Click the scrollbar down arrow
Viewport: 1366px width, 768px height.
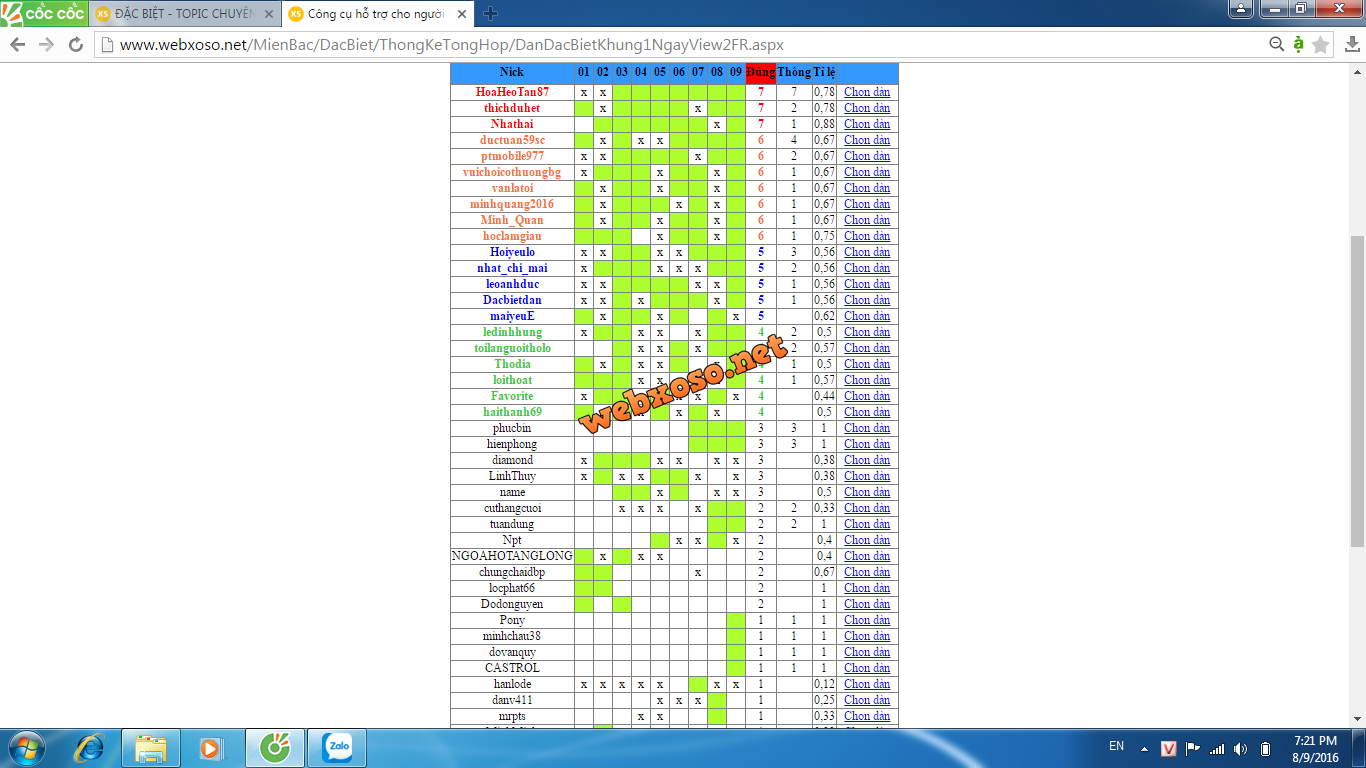coord(1357,718)
